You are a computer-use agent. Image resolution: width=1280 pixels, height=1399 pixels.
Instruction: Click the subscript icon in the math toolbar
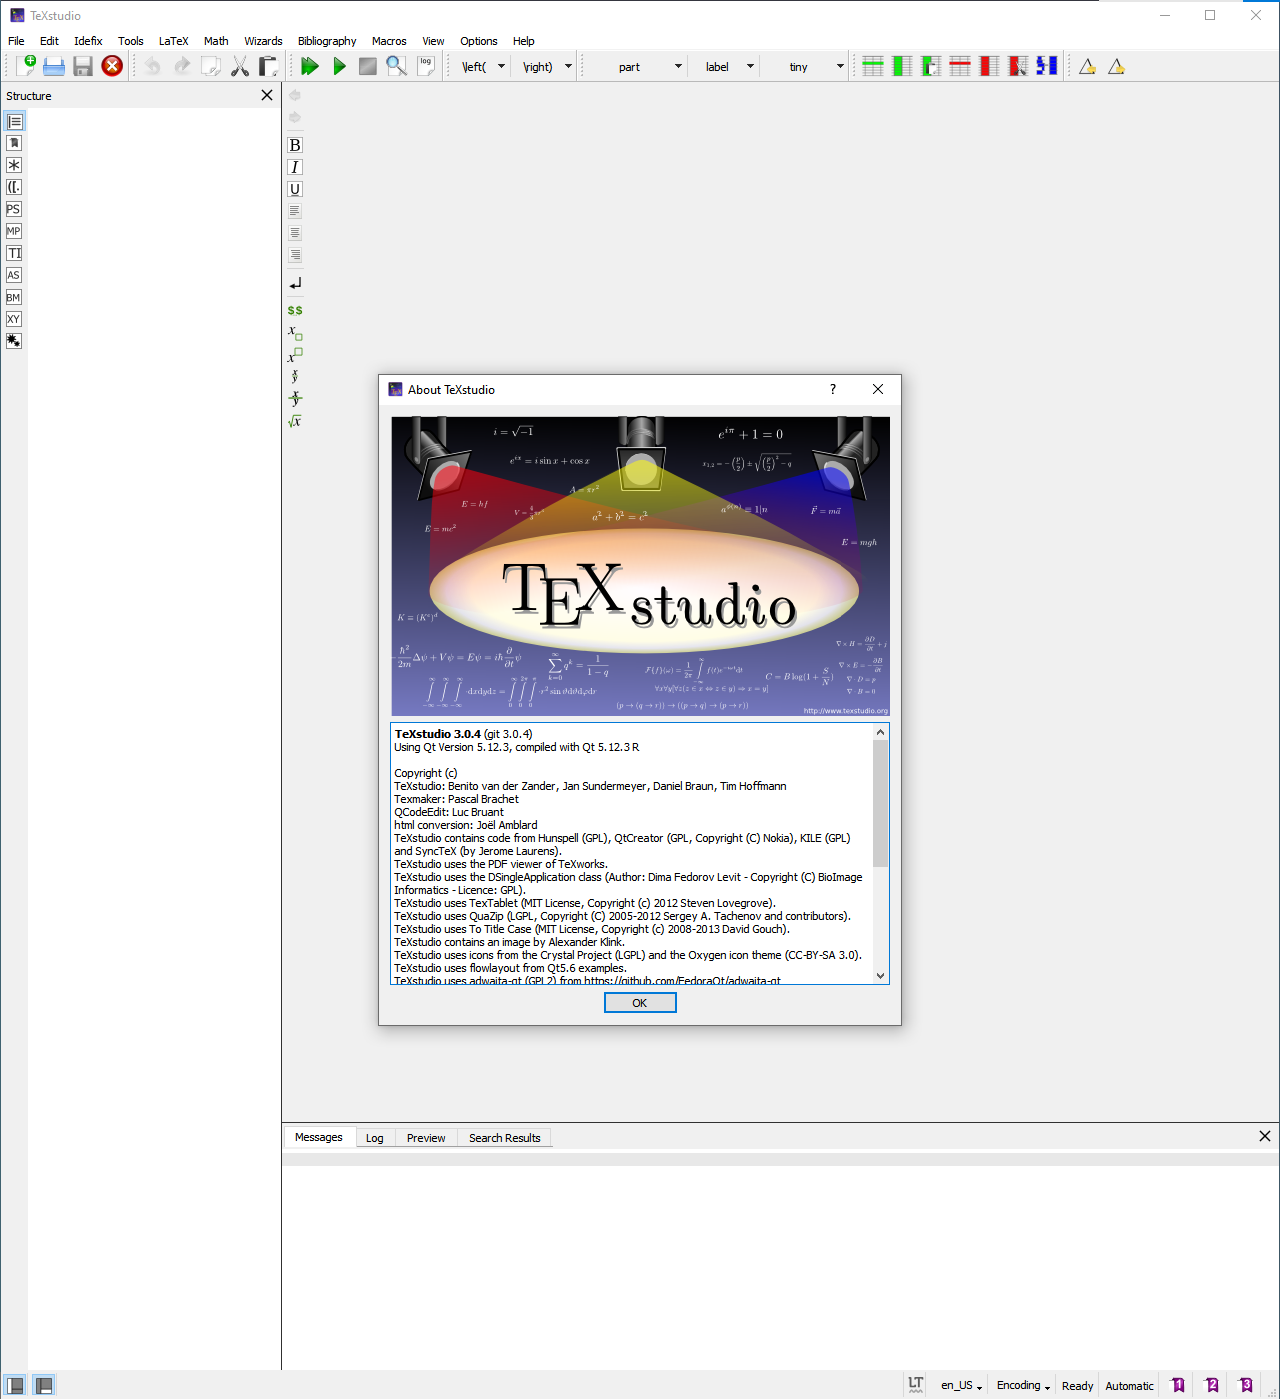(295, 333)
